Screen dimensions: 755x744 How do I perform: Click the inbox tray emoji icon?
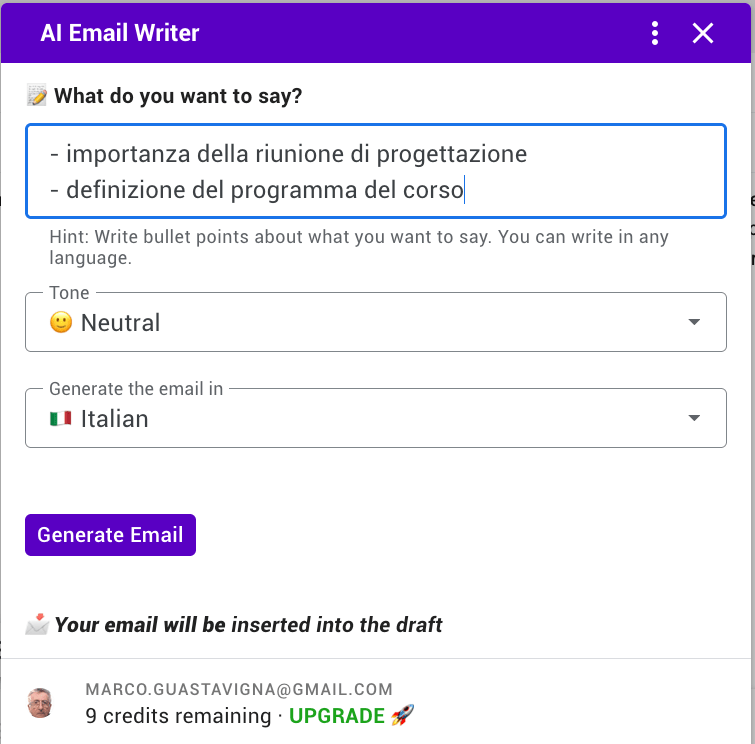(37, 625)
